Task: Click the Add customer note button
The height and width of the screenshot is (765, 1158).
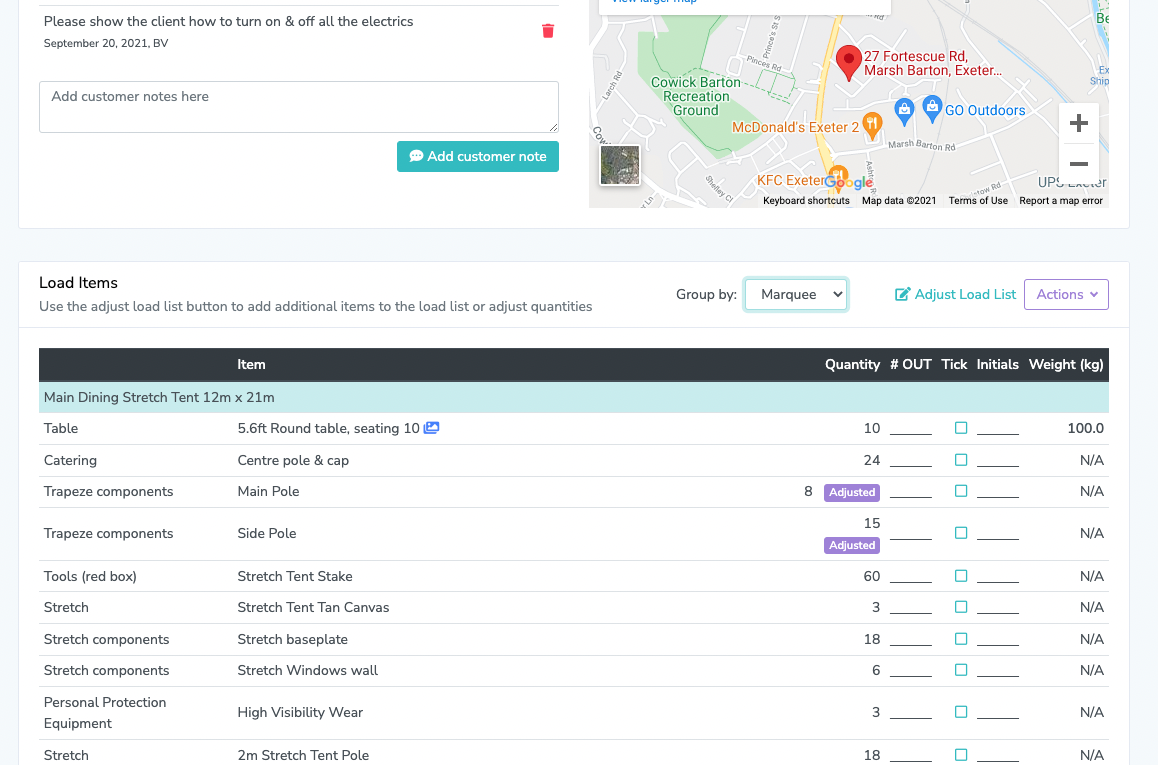Action: click(x=478, y=157)
